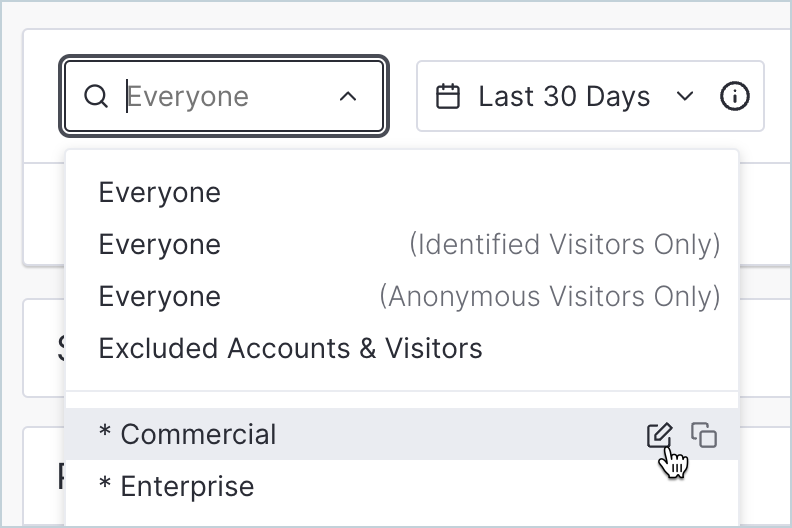Screen dimensions: 792x528
Task: Select Excluded Accounts & Visitors segment
Action: [x=402, y=348]
